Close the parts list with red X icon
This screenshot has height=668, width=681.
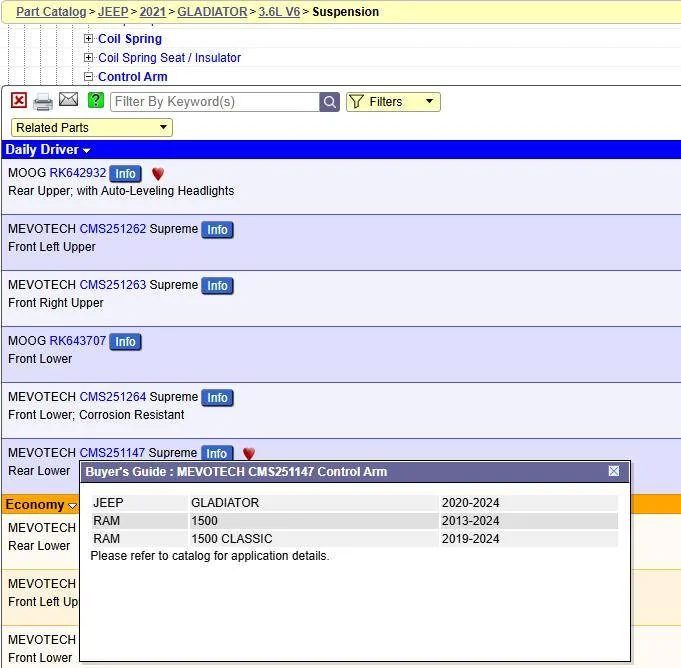[x=19, y=100]
